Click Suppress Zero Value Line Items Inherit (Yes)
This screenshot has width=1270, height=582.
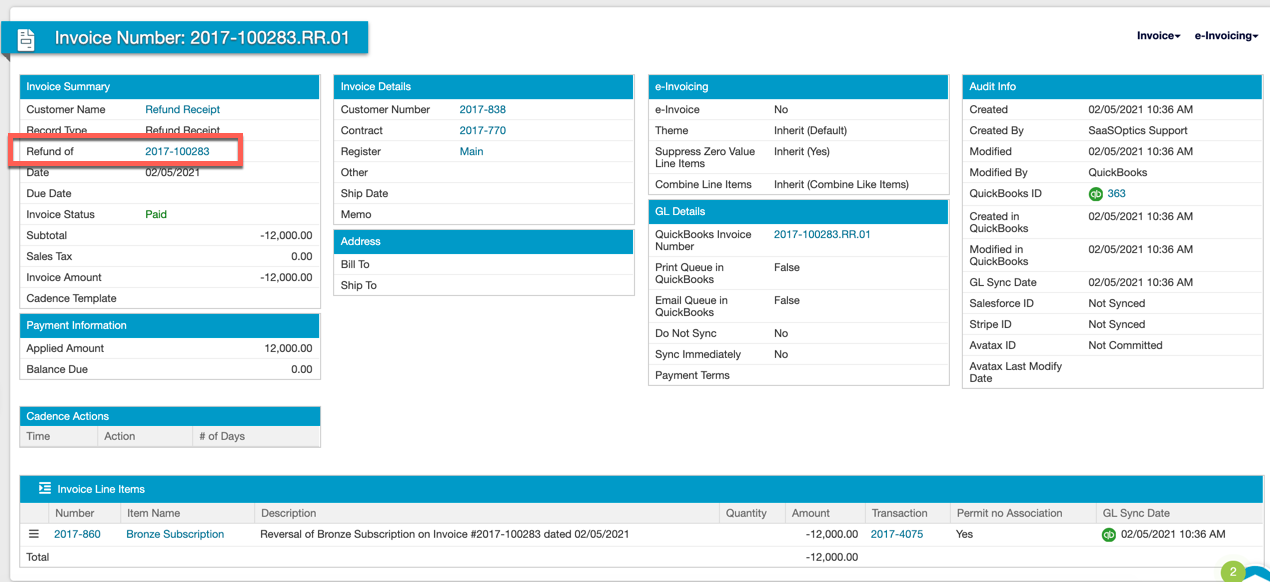click(x=802, y=152)
